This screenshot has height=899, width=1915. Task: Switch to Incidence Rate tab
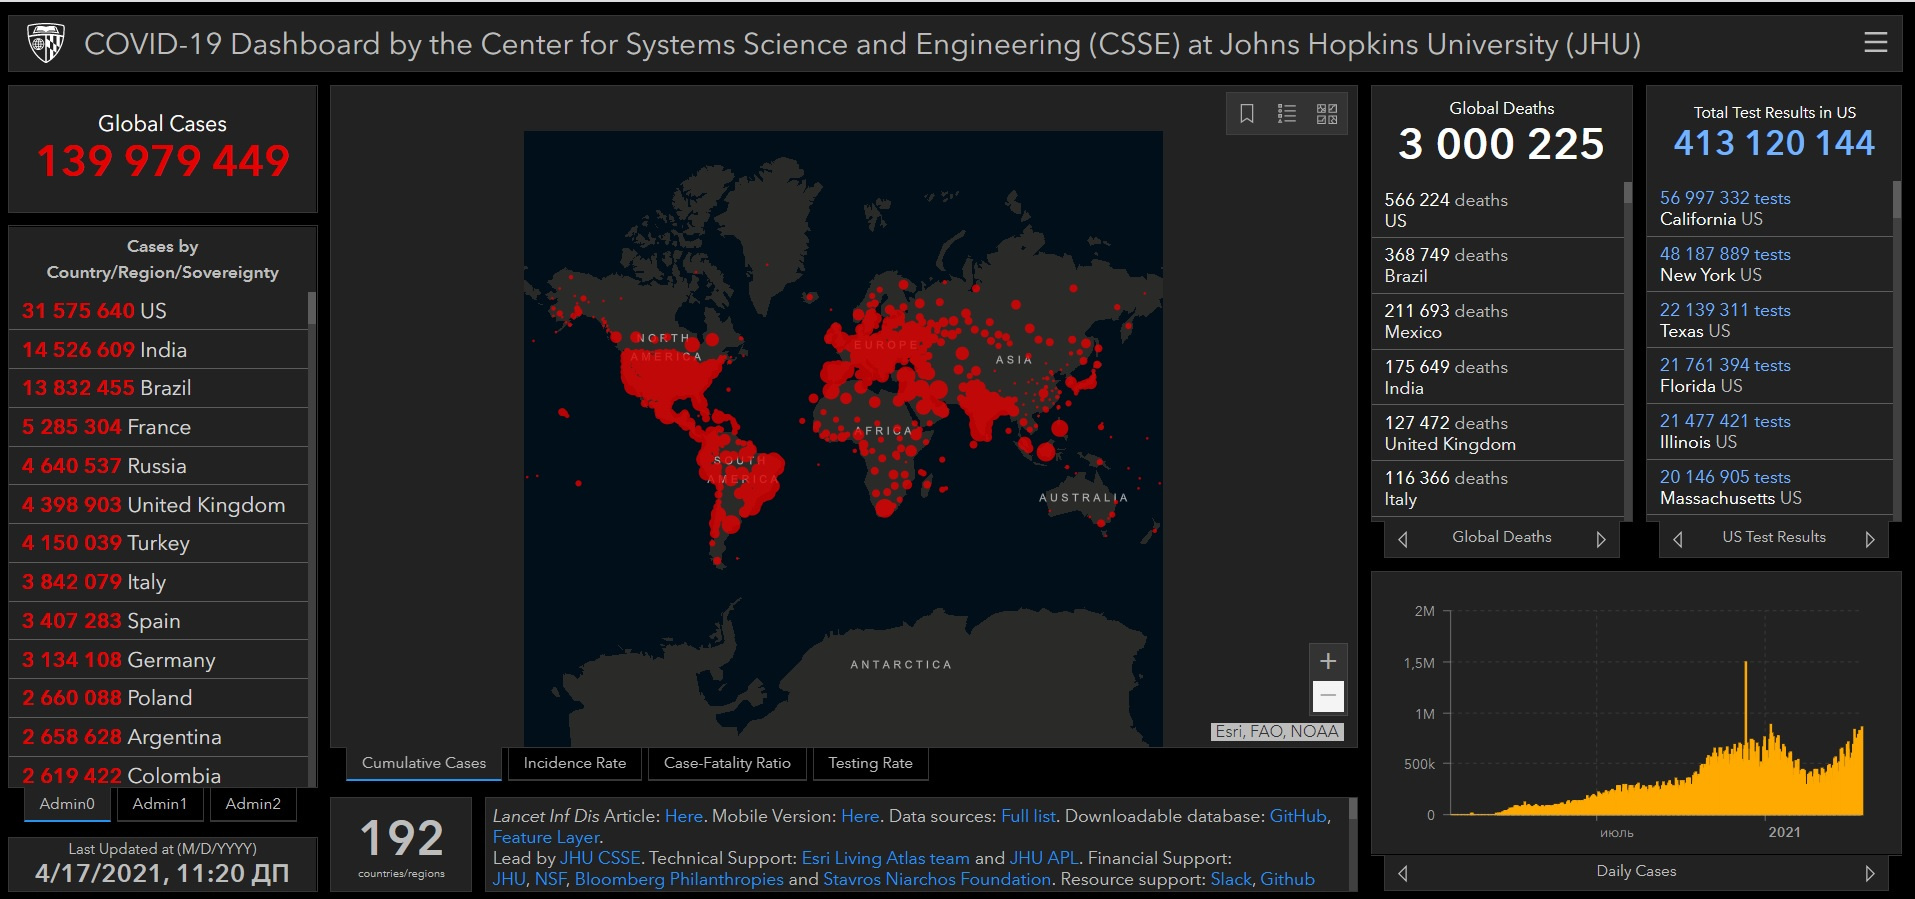coord(574,763)
